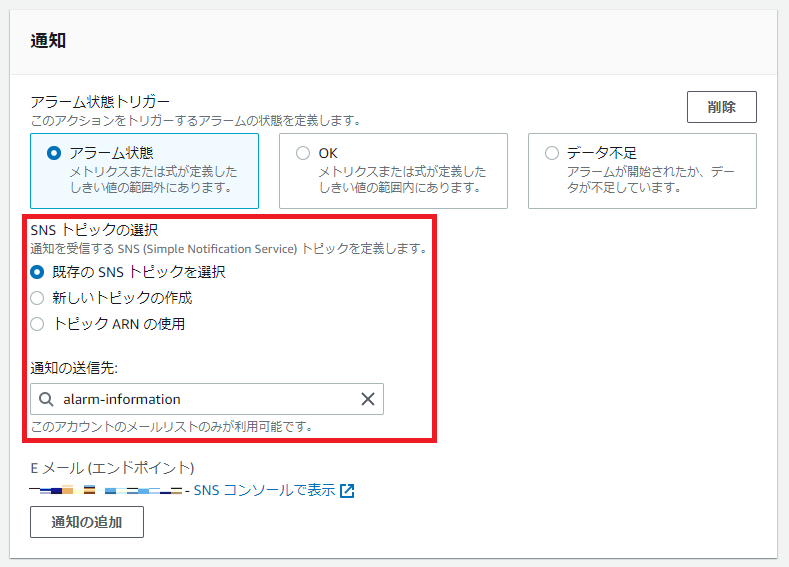Choose 新しいトピックの作成 radio option
This screenshot has width=789, height=567.
(37, 298)
